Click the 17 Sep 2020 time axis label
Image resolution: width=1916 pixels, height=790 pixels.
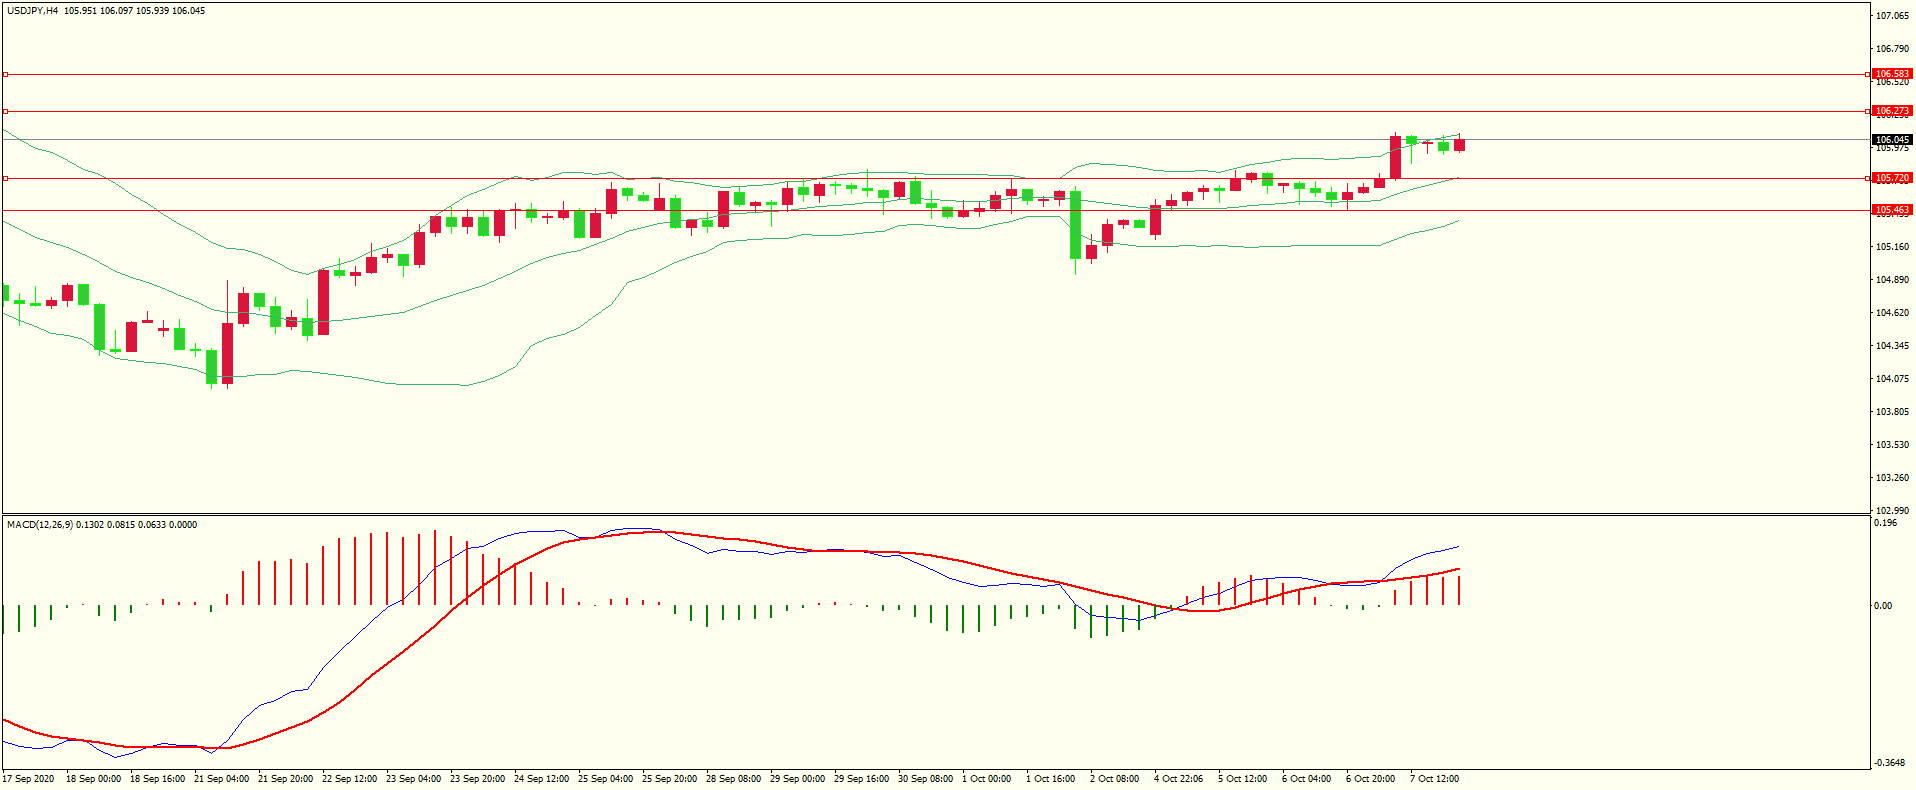click(x=29, y=779)
